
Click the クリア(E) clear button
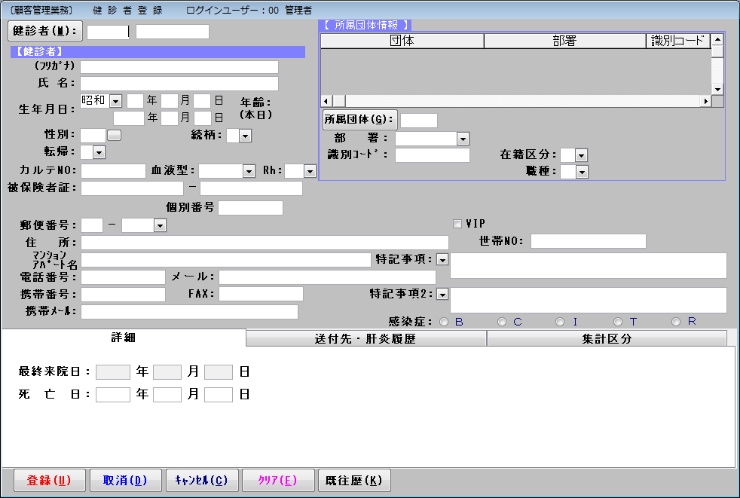[277, 480]
